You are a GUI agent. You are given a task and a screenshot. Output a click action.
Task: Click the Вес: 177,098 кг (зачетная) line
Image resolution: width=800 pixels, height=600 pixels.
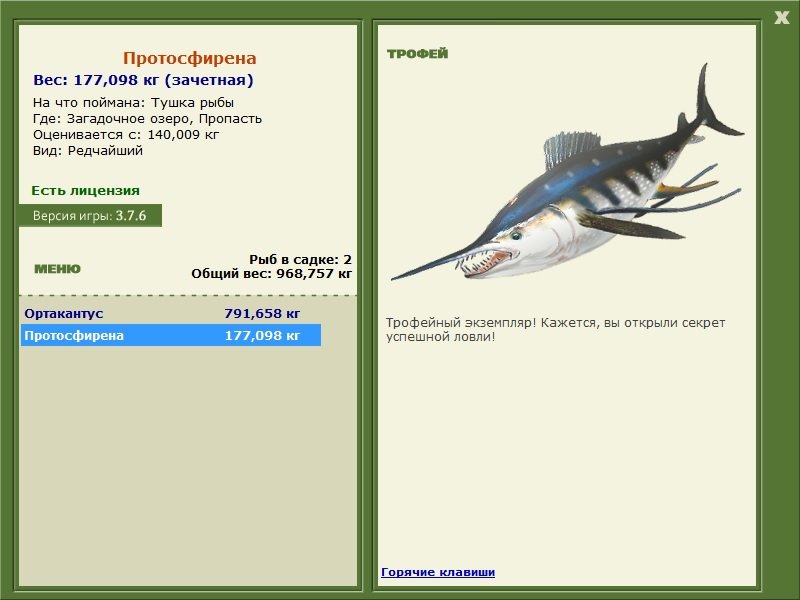pyautogui.click(x=143, y=80)
